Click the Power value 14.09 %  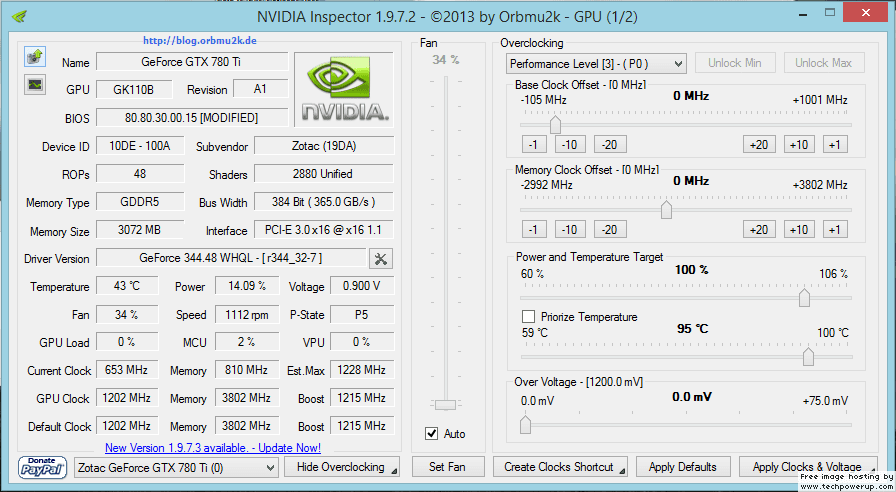247,286
